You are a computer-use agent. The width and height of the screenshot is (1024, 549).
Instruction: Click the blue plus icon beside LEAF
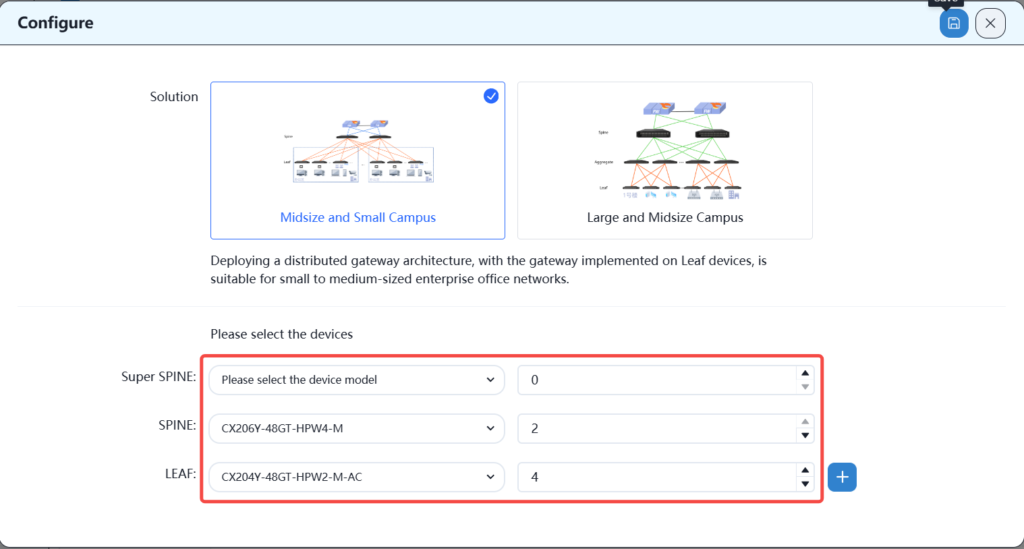[842, 477]
